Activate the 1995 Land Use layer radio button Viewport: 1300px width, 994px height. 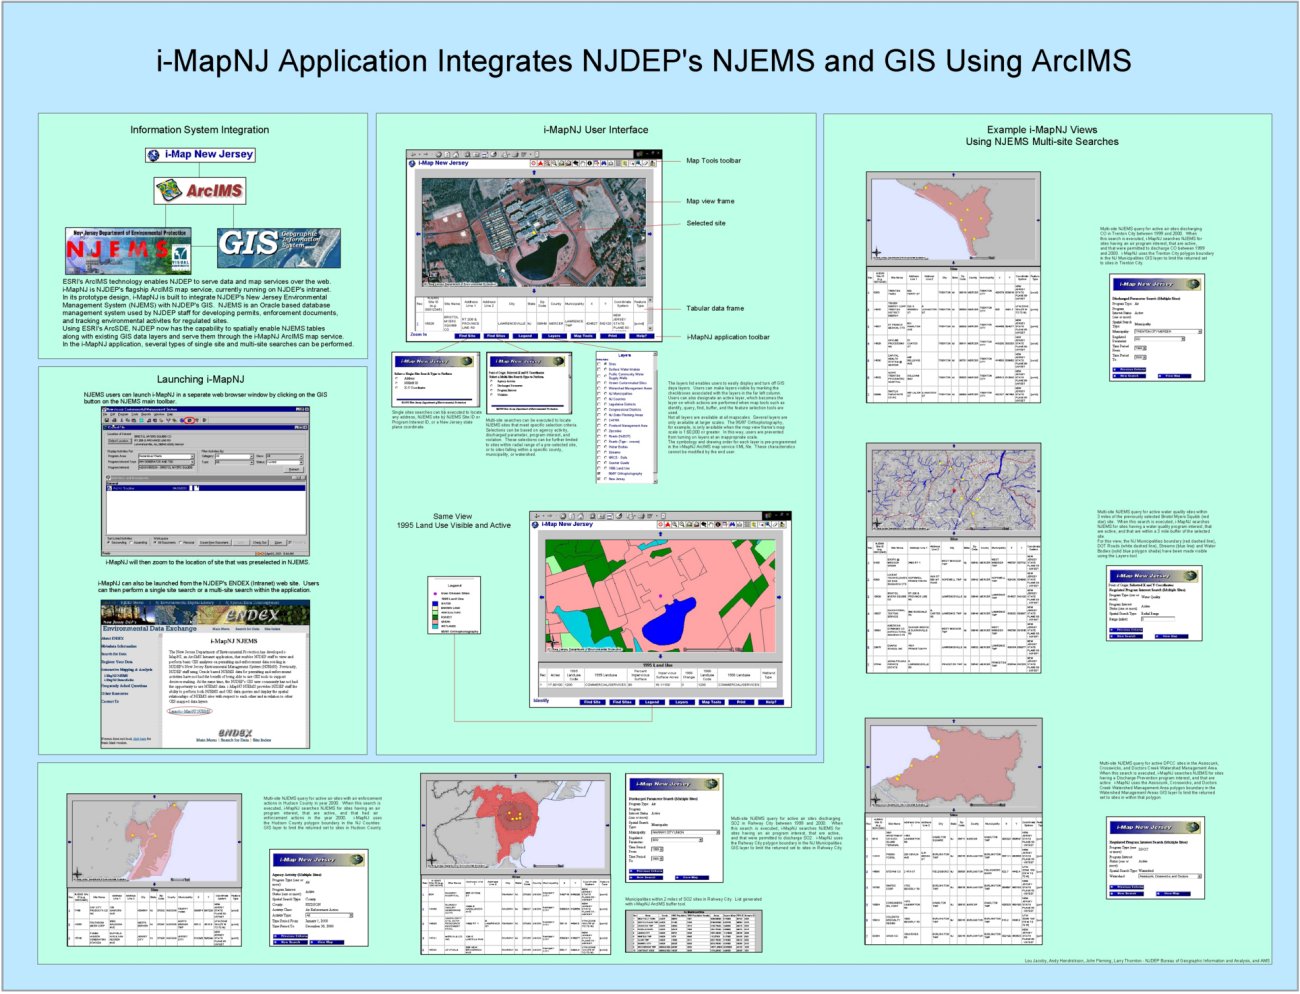point(605,468)
